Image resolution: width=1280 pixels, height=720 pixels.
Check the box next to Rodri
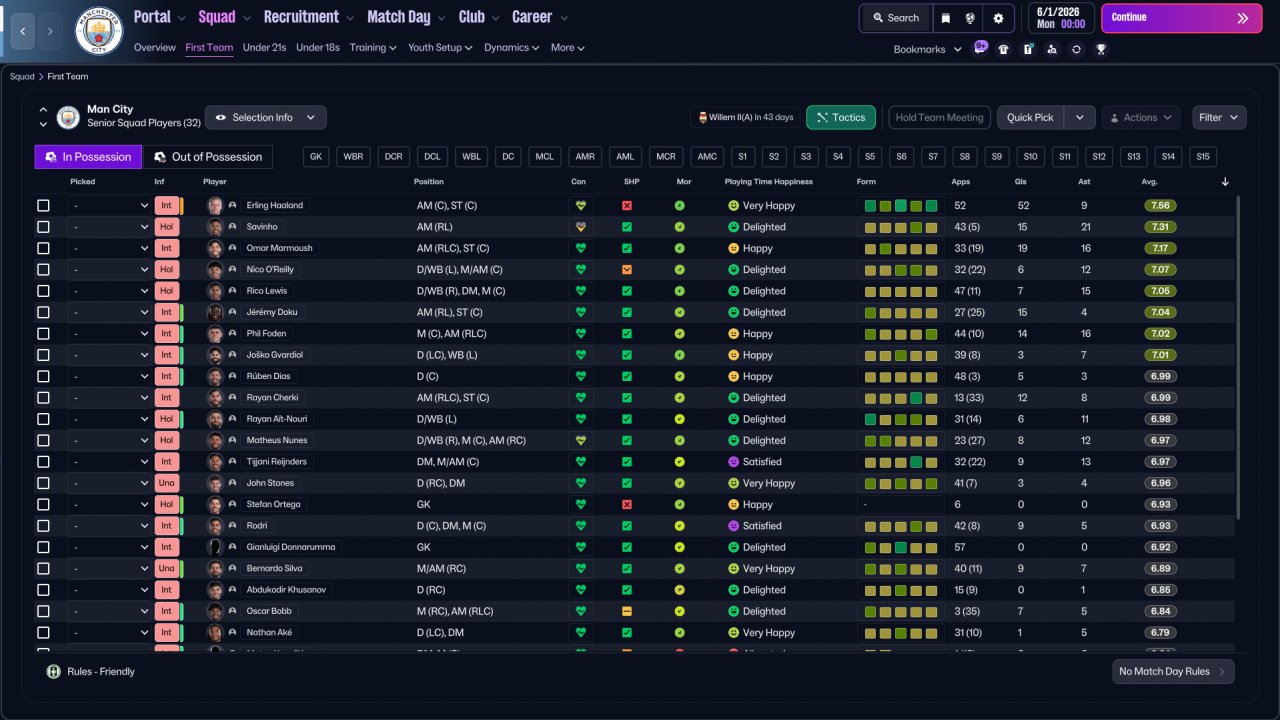coord(43,526)
